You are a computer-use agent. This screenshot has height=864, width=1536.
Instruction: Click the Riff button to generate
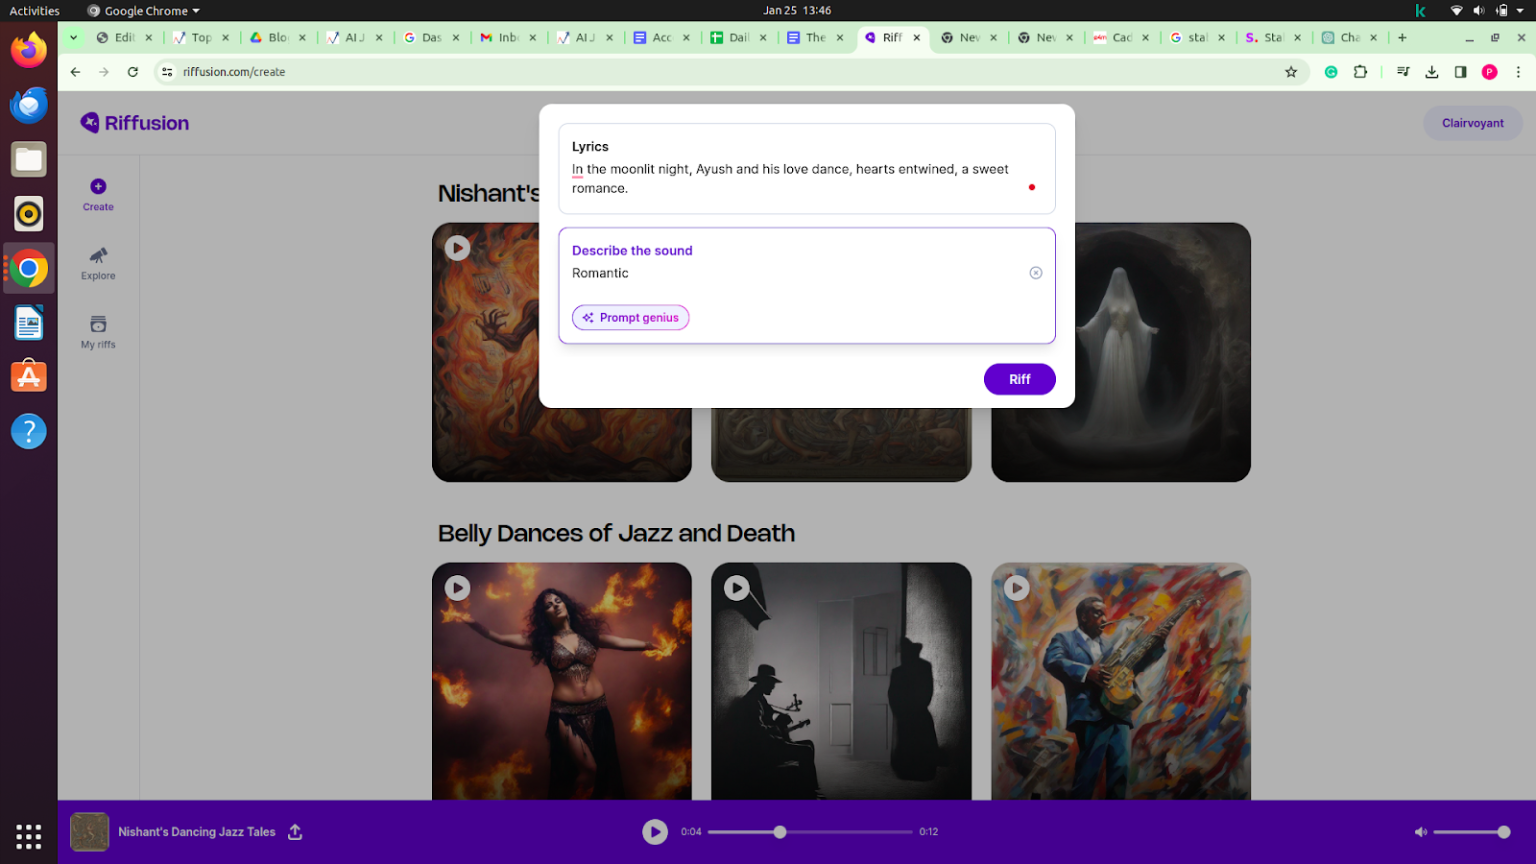(x=1019, y=379)
